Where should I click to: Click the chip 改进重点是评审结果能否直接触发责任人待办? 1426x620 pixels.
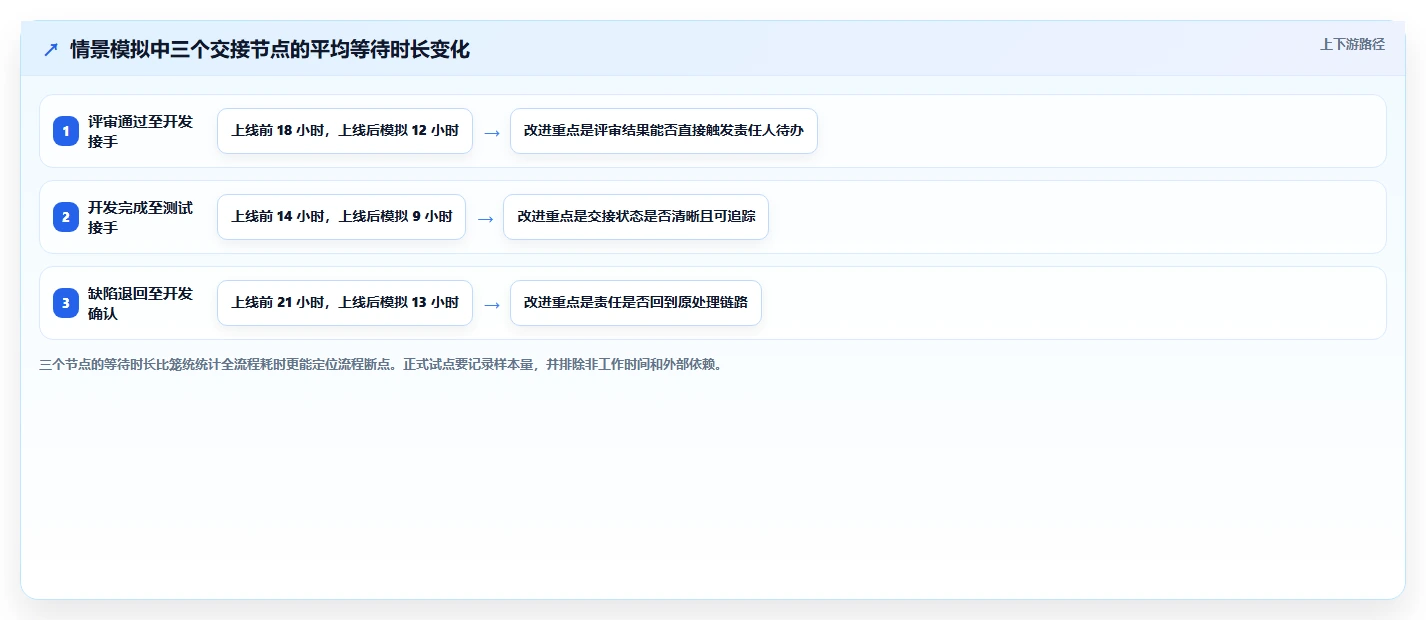click(664, 131)
